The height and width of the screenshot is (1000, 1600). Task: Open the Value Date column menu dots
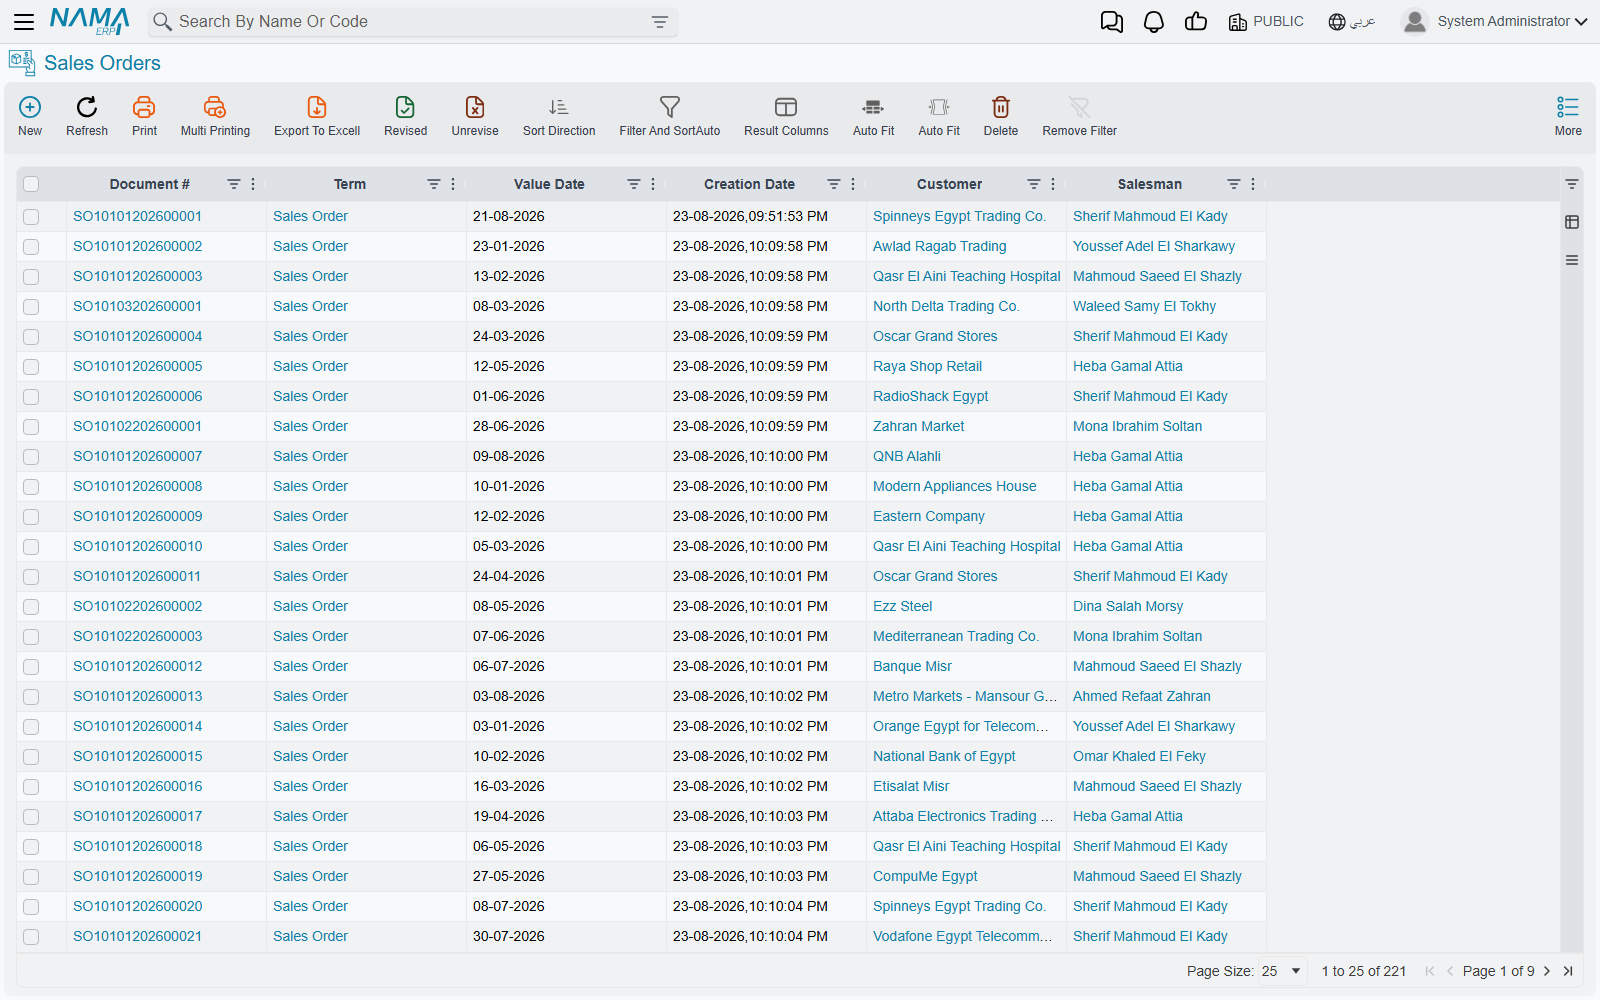pyautogui.click(x=653, y=184)
